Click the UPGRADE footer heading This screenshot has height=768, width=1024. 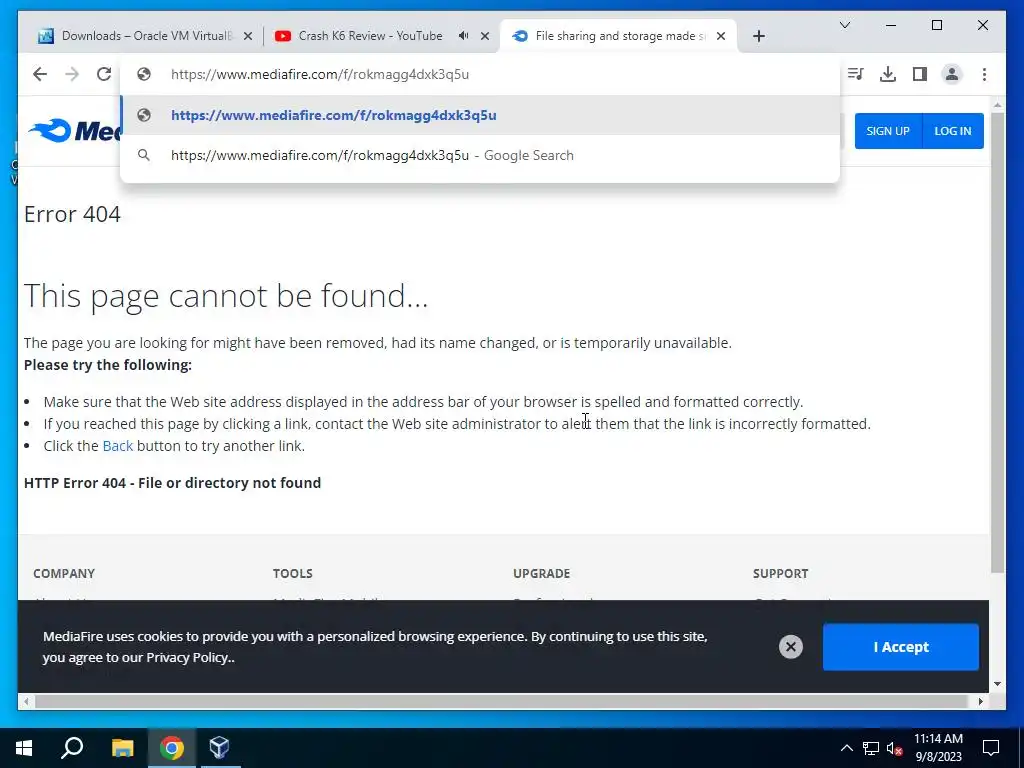[541, 573]
